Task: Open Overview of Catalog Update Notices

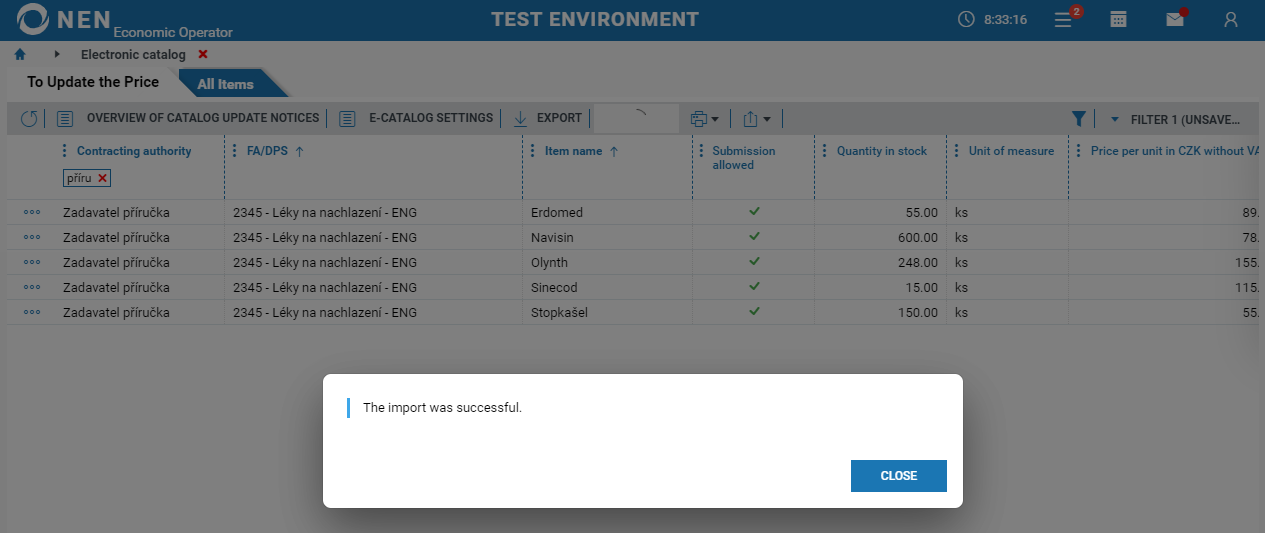Action: tap(202, 118)
